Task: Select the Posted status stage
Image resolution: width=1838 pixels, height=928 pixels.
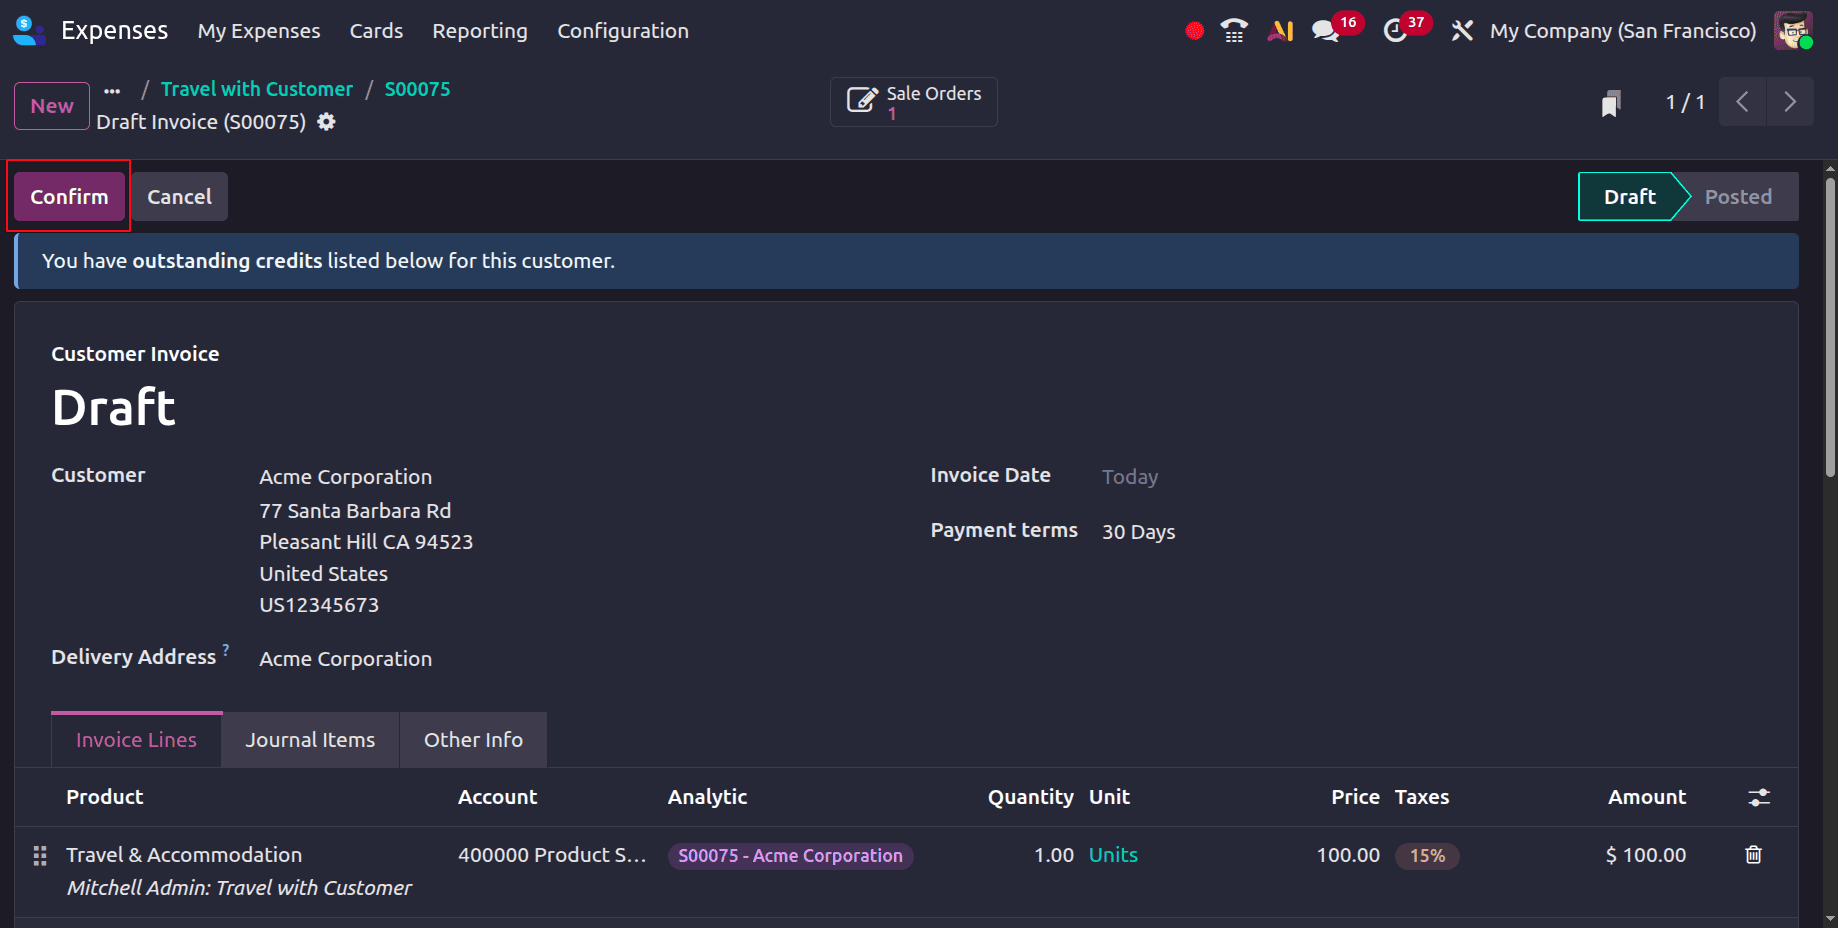Action: point(1738,197)
